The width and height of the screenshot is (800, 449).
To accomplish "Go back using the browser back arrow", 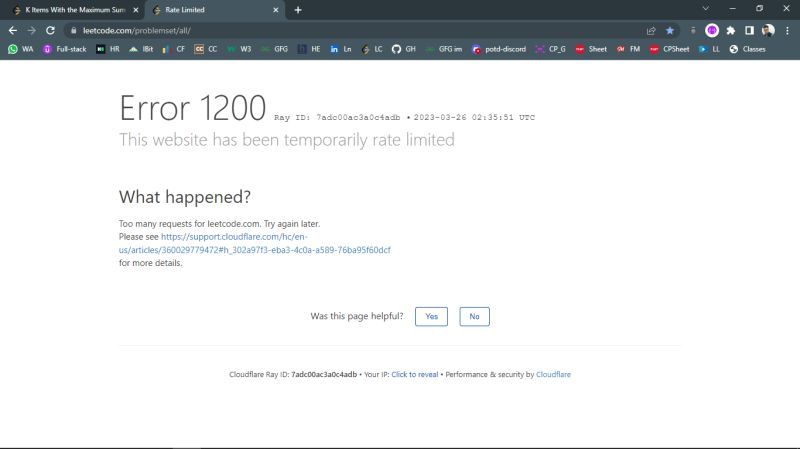I will pyautogui.click(x=13, y=31).
